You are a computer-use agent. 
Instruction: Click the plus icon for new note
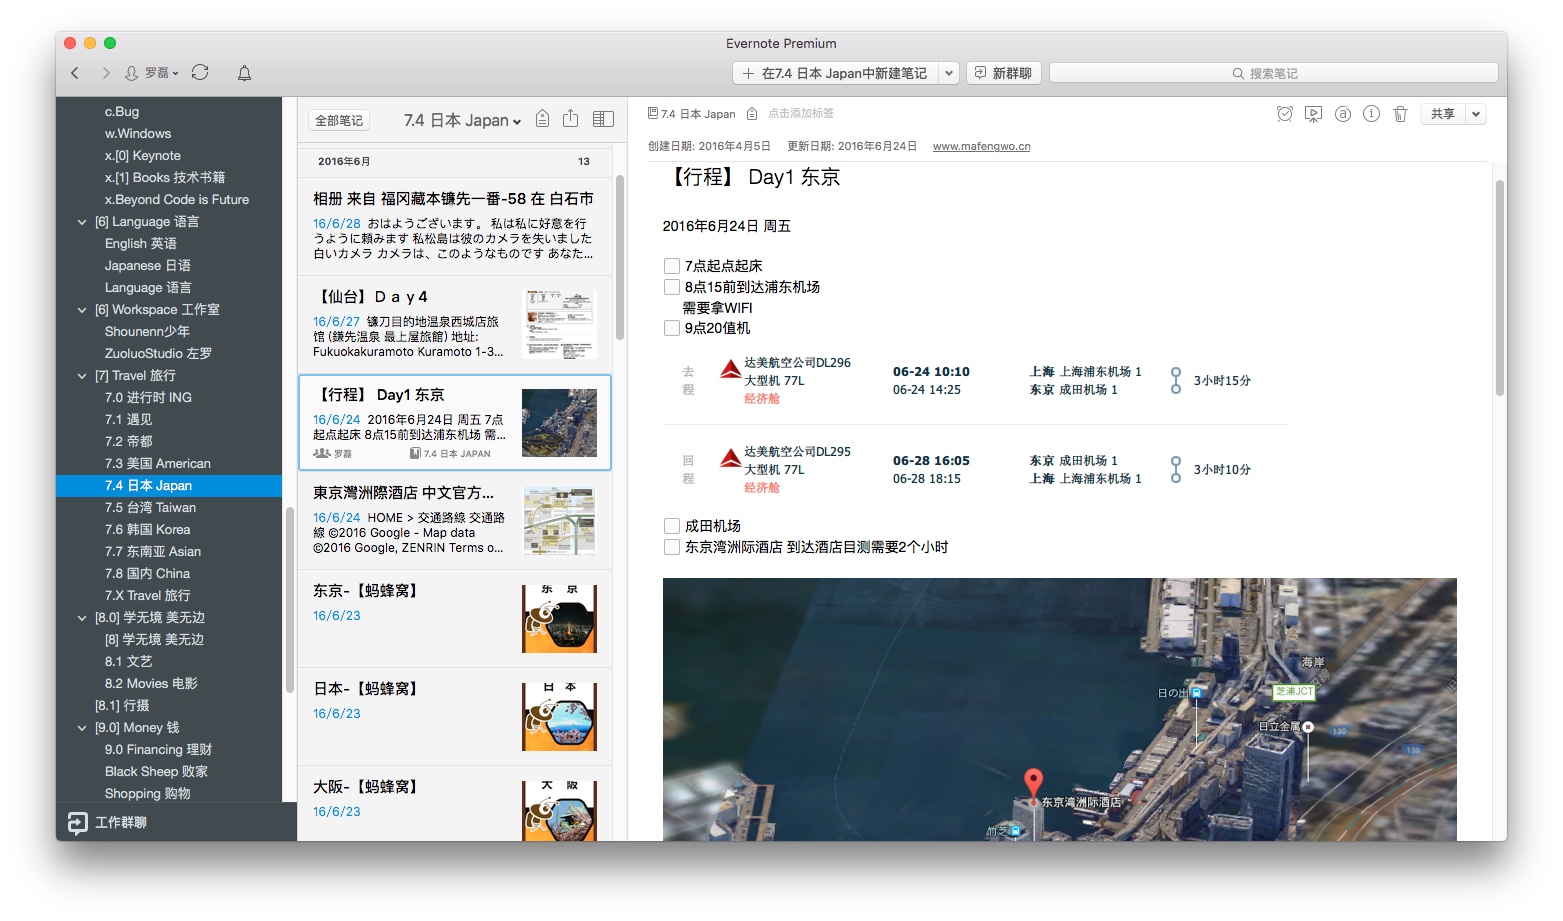click(748, 73)
